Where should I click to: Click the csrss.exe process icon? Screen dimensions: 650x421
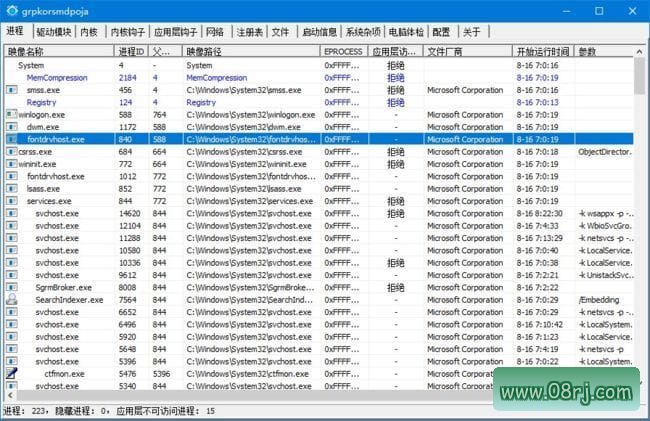(x=12, y=152)
